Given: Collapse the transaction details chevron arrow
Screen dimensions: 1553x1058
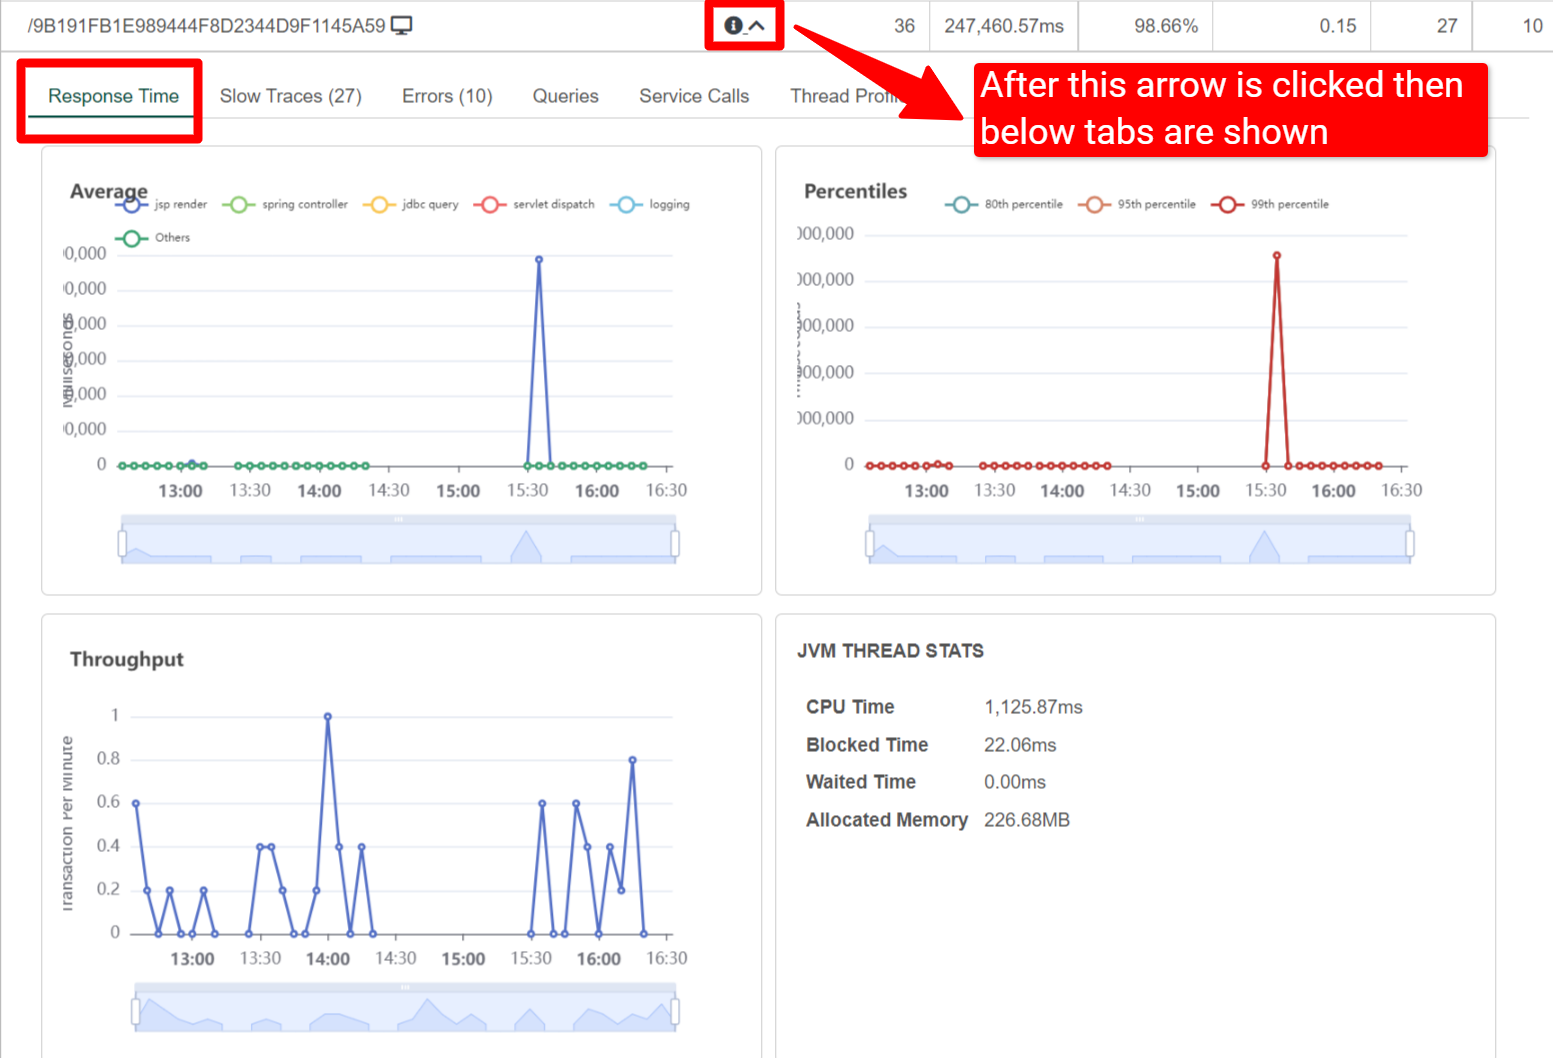Looking at the screenshot, I should 758,26.
